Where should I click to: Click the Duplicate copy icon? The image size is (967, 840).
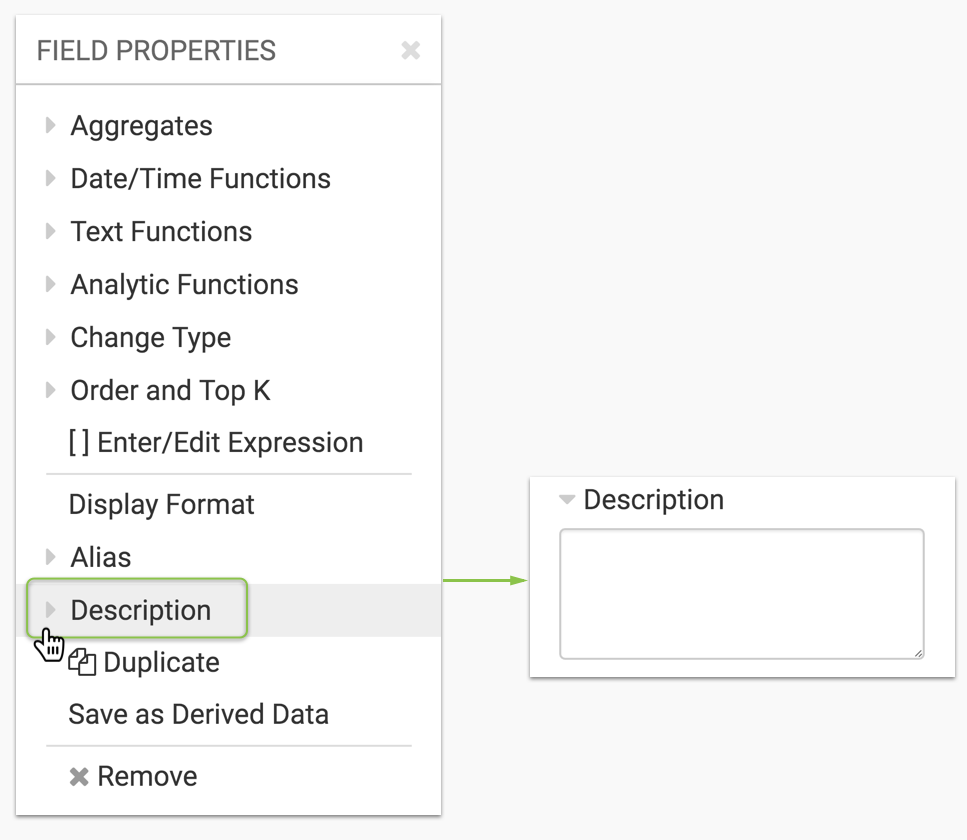(x=83, y=663)
